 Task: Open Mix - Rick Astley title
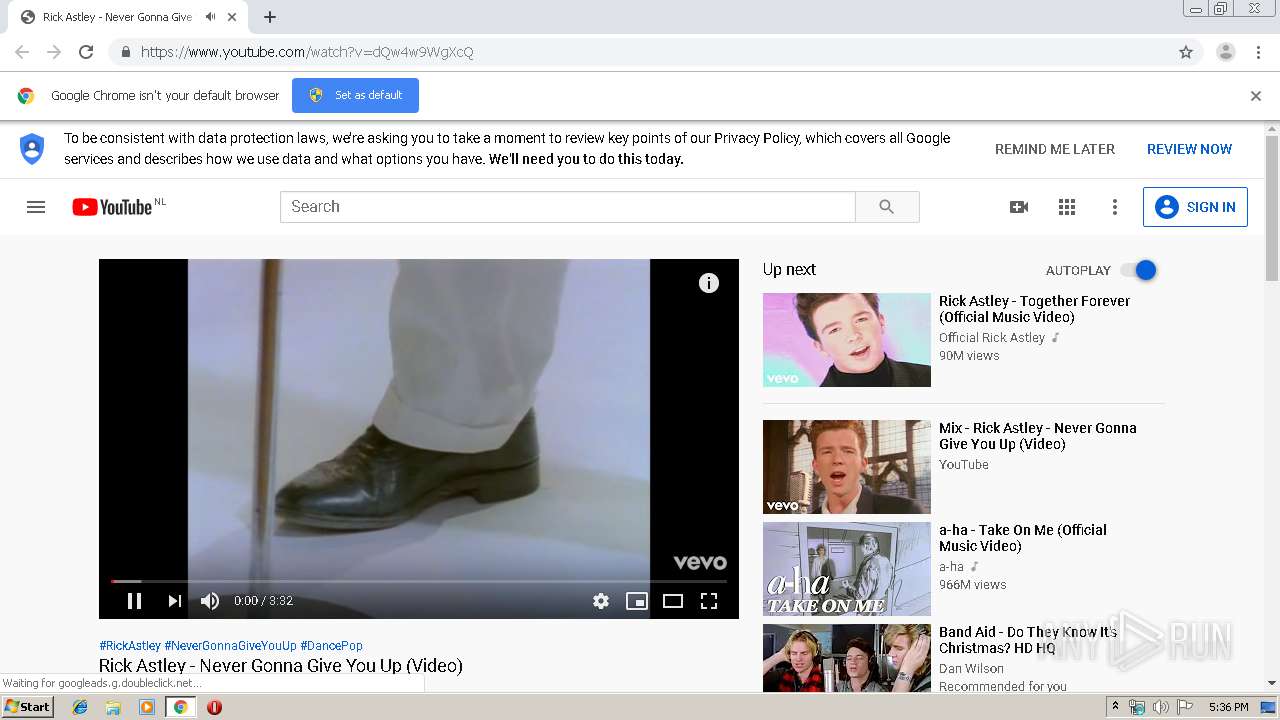pos(1038,436)
